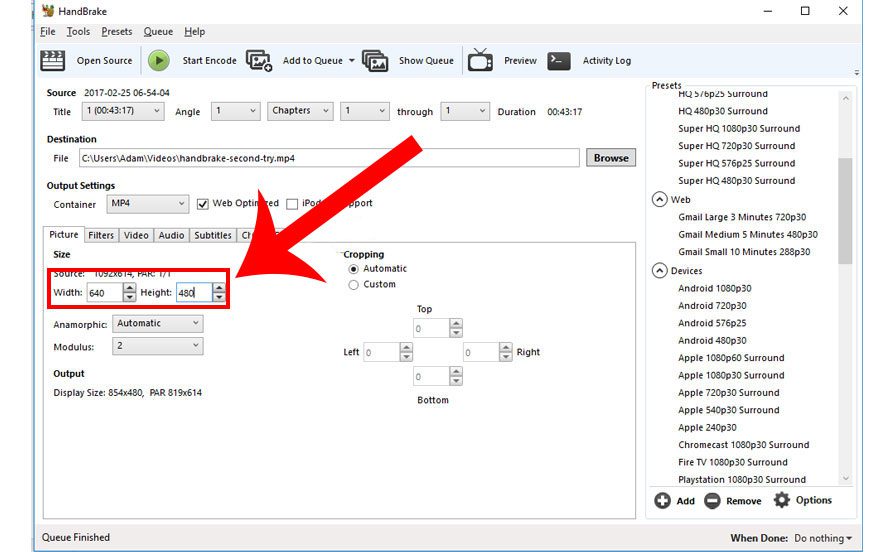
Task: Check the iPod 5G Support checkbox
Action: (292, 204)
